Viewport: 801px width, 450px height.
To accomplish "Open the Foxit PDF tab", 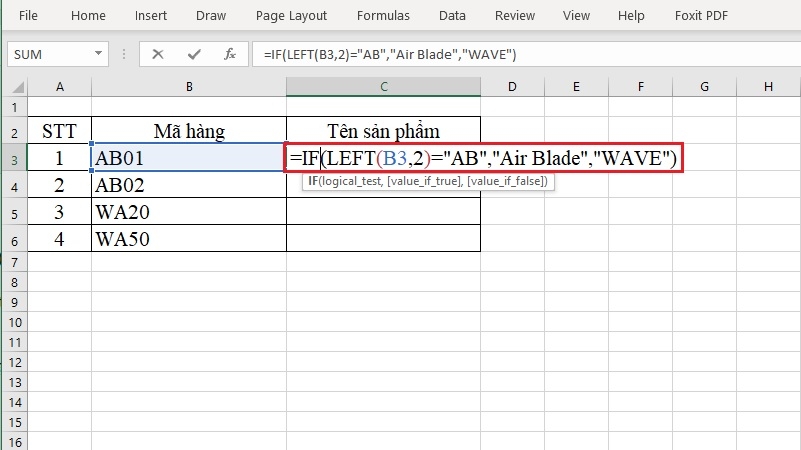I will click(x=701, y=16).
